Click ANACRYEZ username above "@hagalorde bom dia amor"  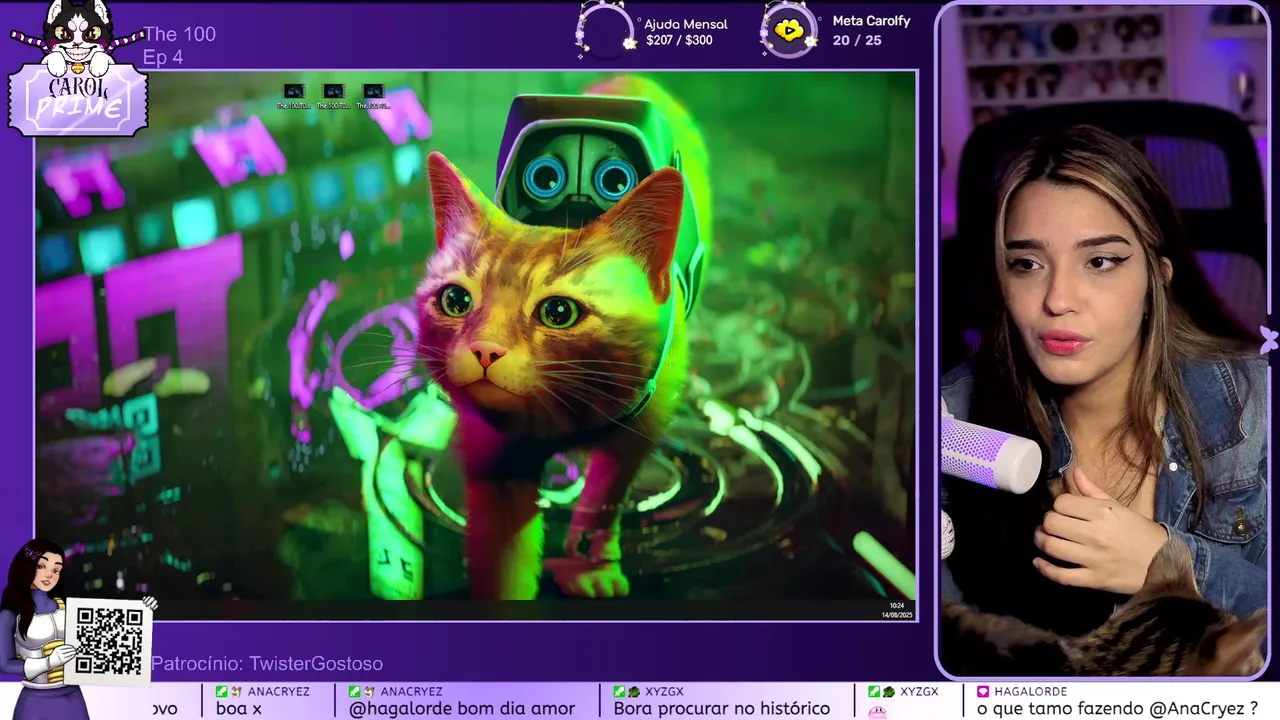[410, 691]
